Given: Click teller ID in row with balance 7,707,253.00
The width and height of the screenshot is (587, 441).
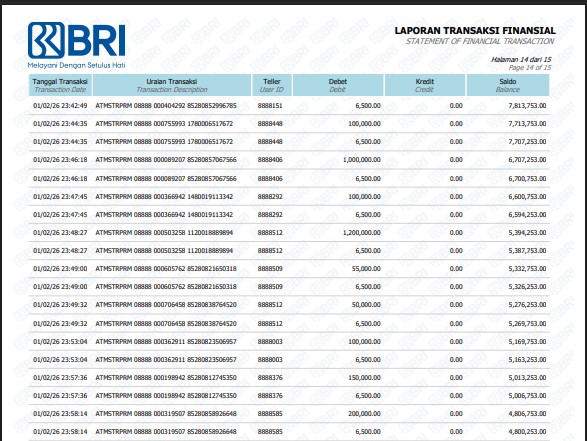Looking at the screenshot, I should coord(270,142).
